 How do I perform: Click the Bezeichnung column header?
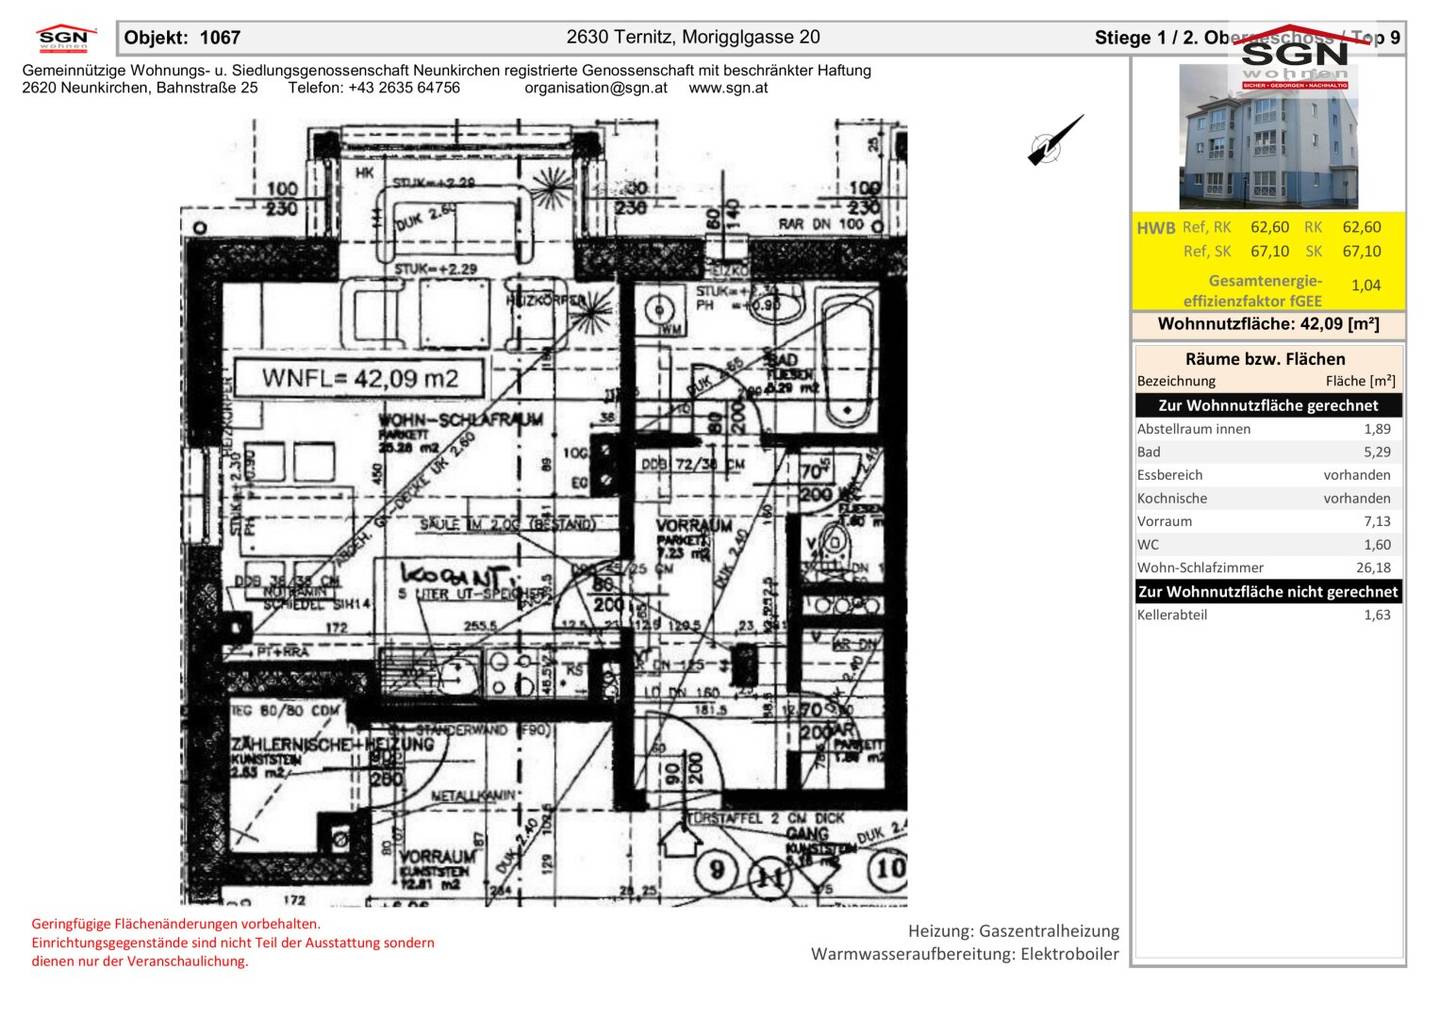[x=1176, y=381]
